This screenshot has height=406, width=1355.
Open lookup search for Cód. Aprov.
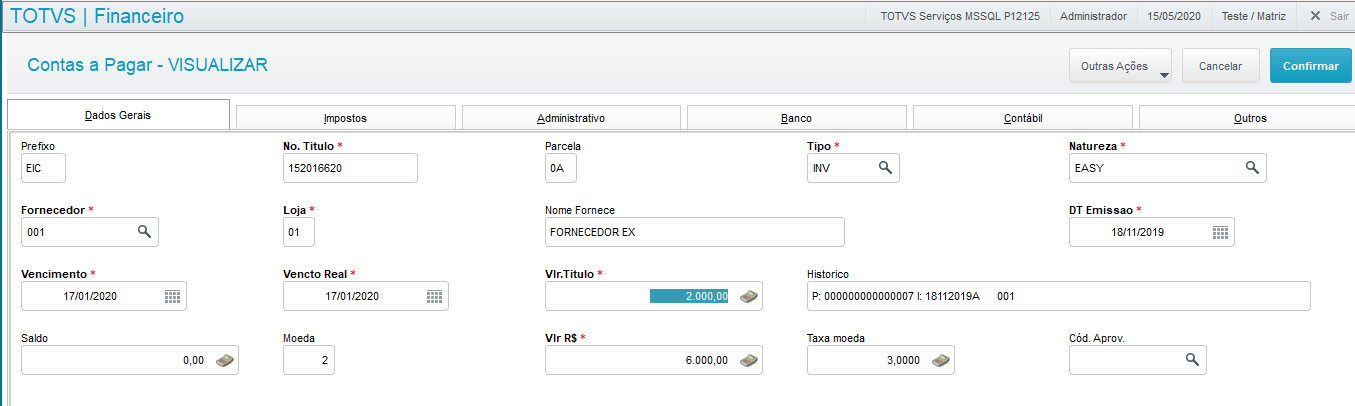[1191, 360]
